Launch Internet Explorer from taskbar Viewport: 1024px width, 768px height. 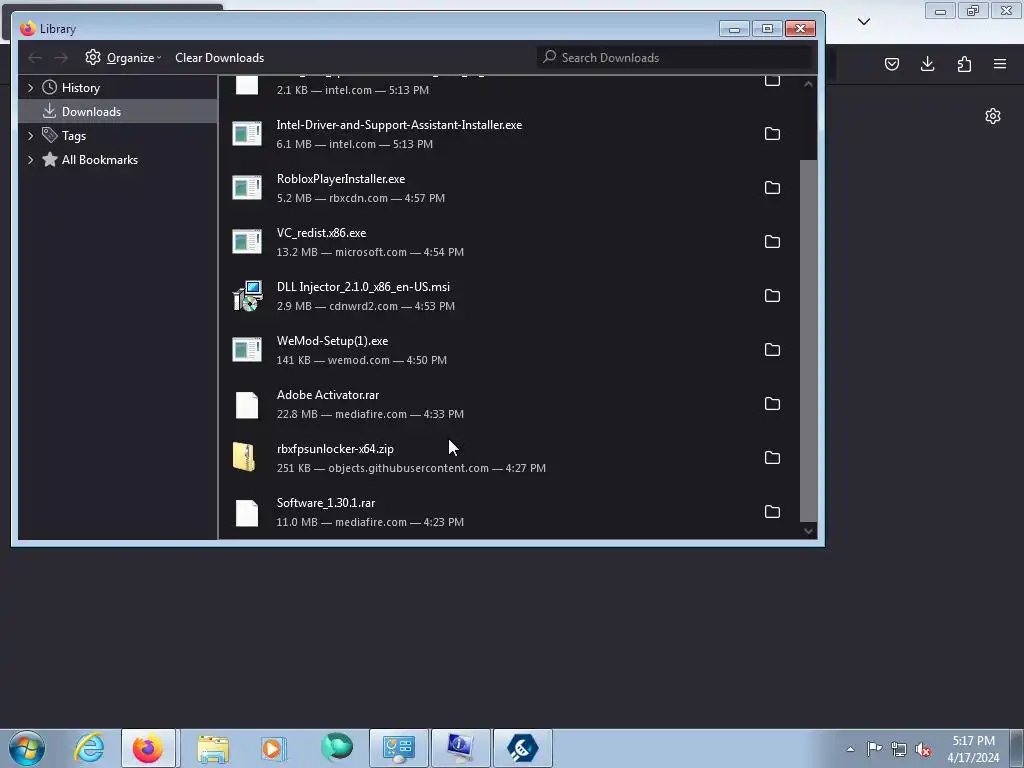point(89,748)
